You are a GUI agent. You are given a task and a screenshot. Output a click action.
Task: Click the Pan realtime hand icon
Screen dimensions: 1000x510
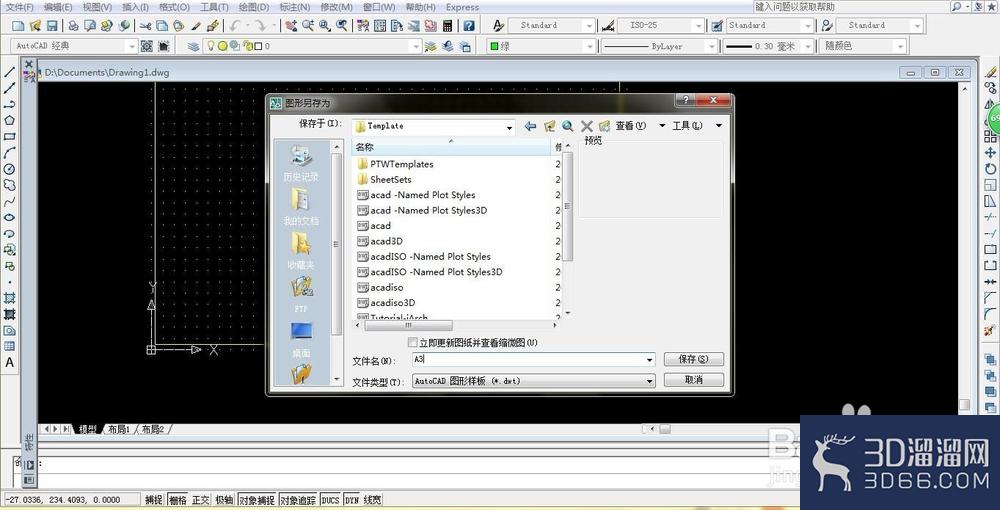pyautogui.click(x=291, y=26)
